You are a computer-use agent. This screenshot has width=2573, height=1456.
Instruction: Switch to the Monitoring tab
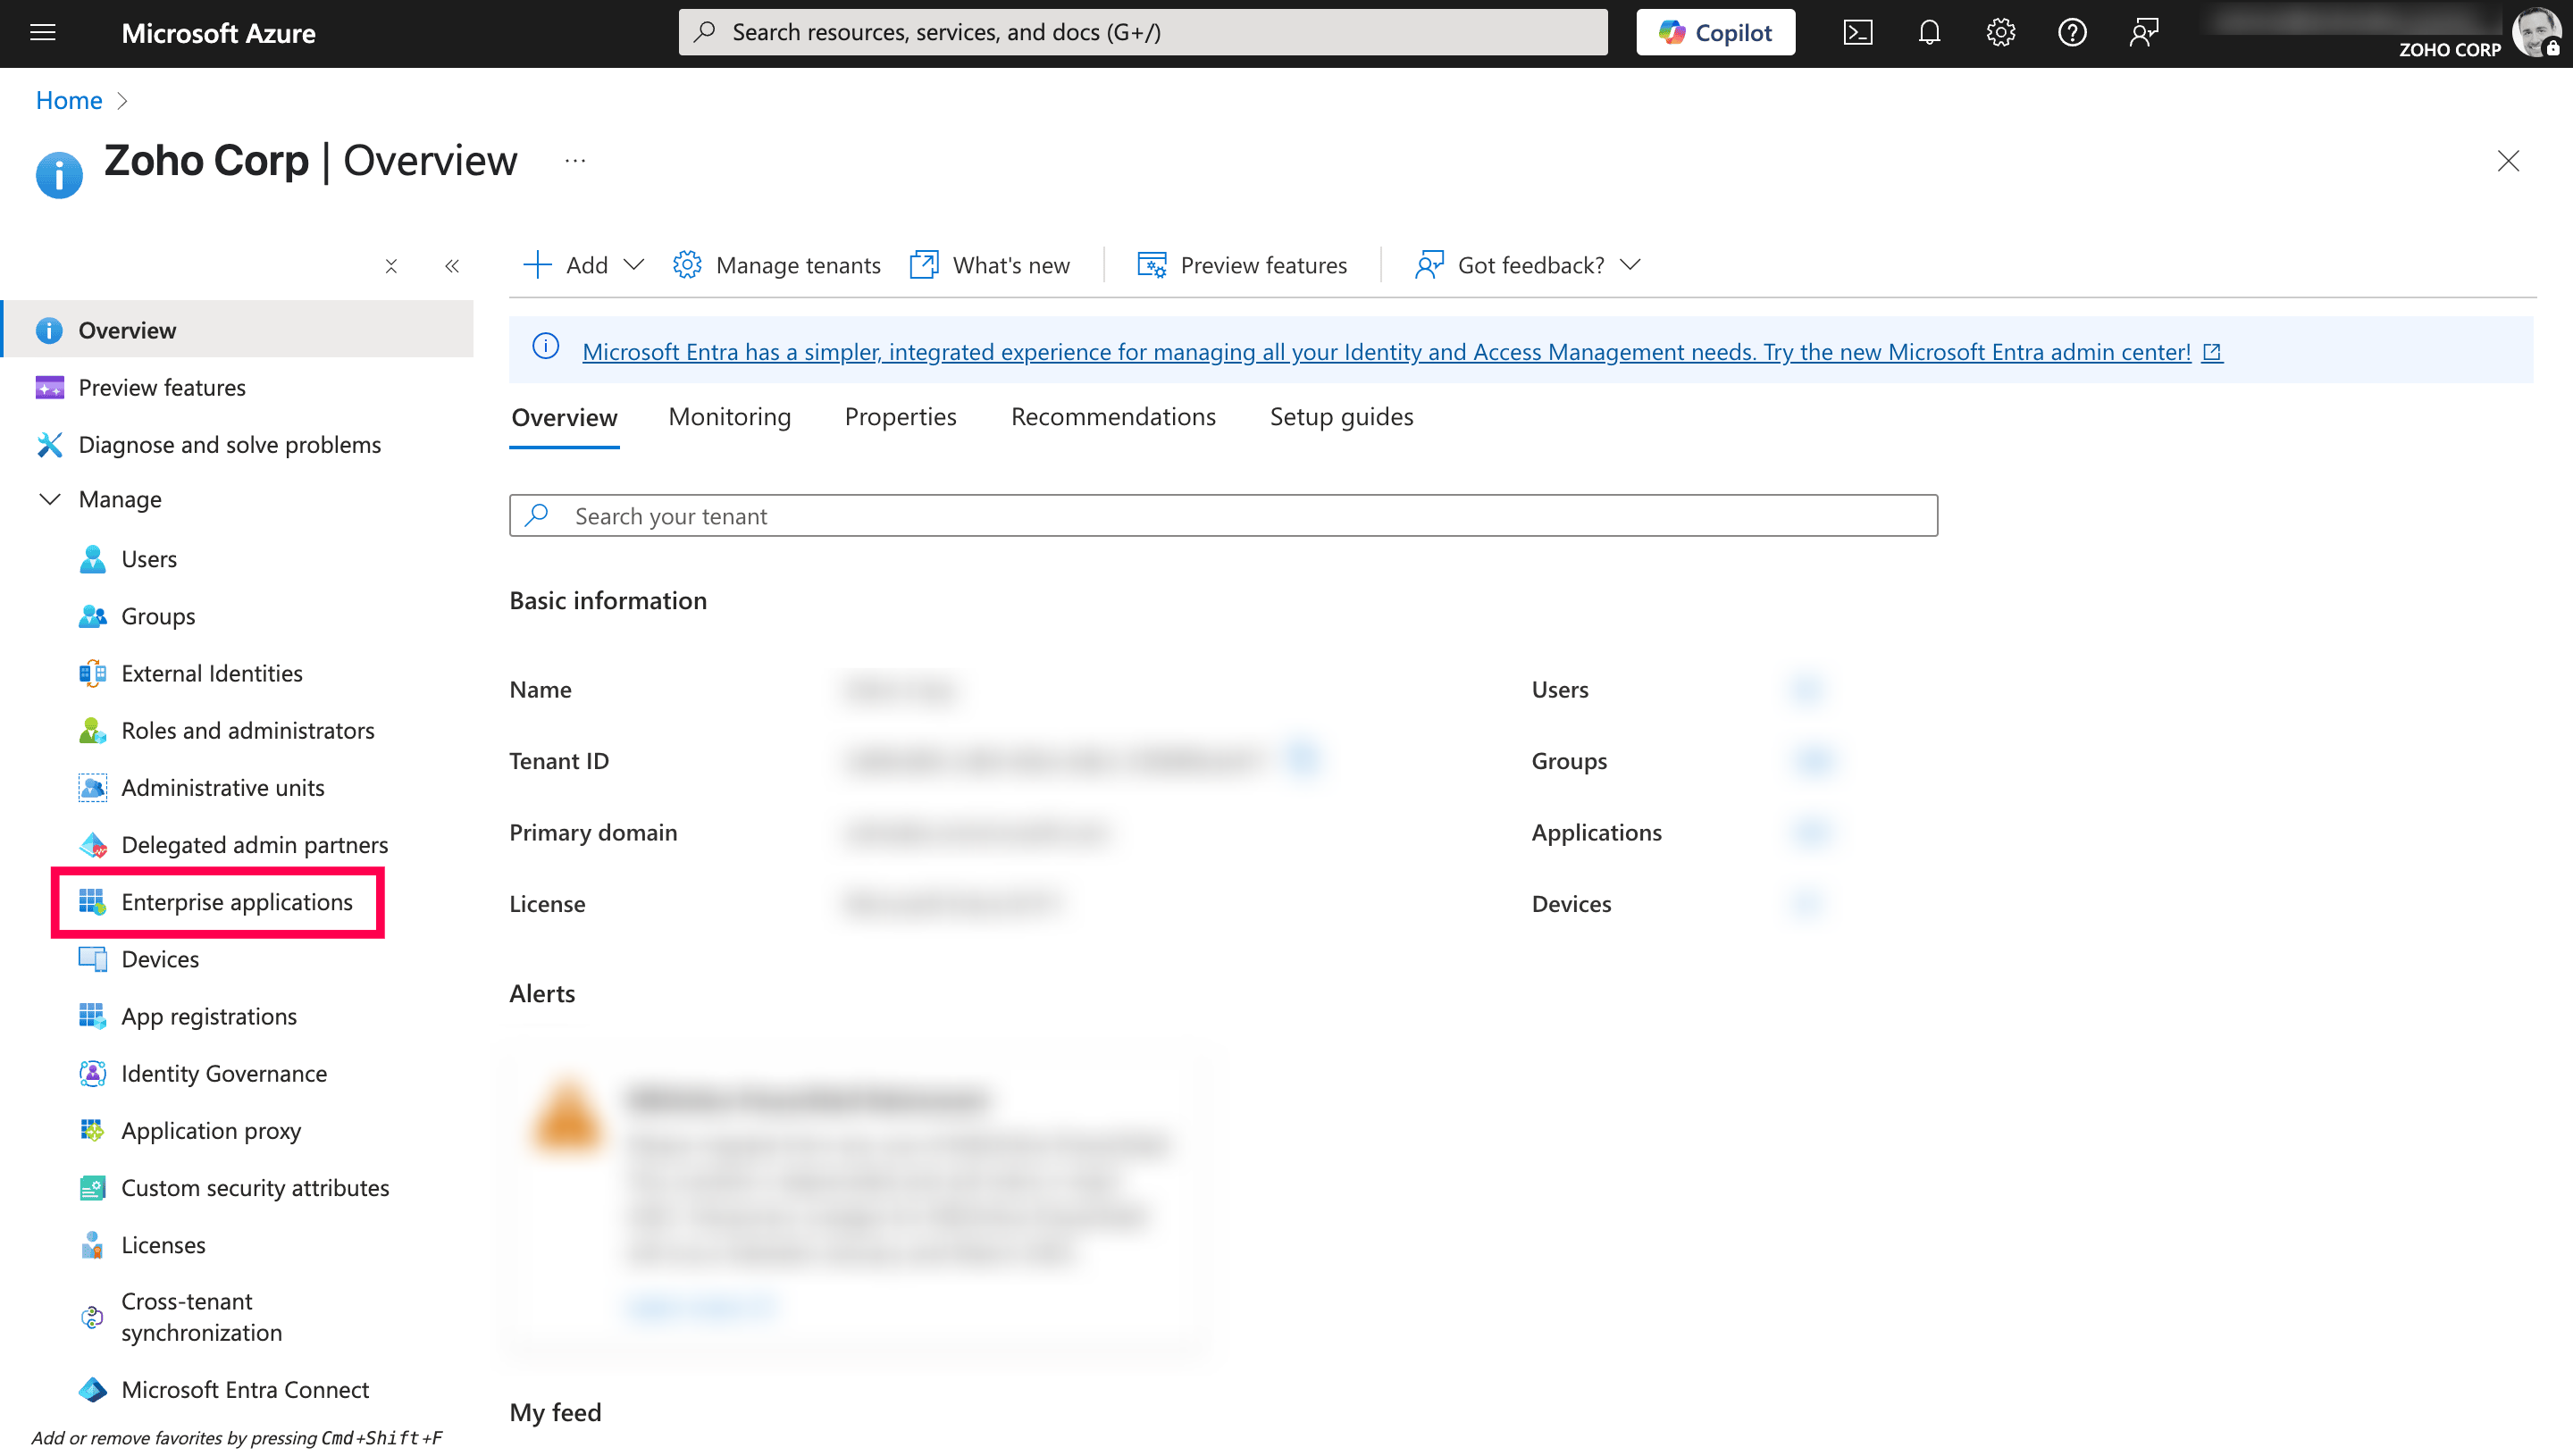click(729, 417)
